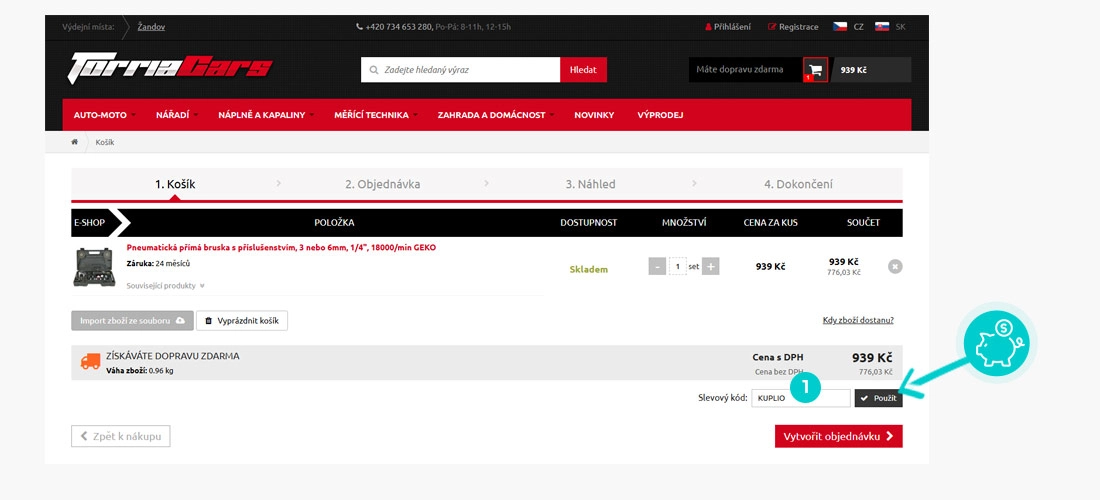Click the phone number +420 734 653 280
Image resolution: width=1100 pixels, height=500 pixels.
click(x=398, y=27)
